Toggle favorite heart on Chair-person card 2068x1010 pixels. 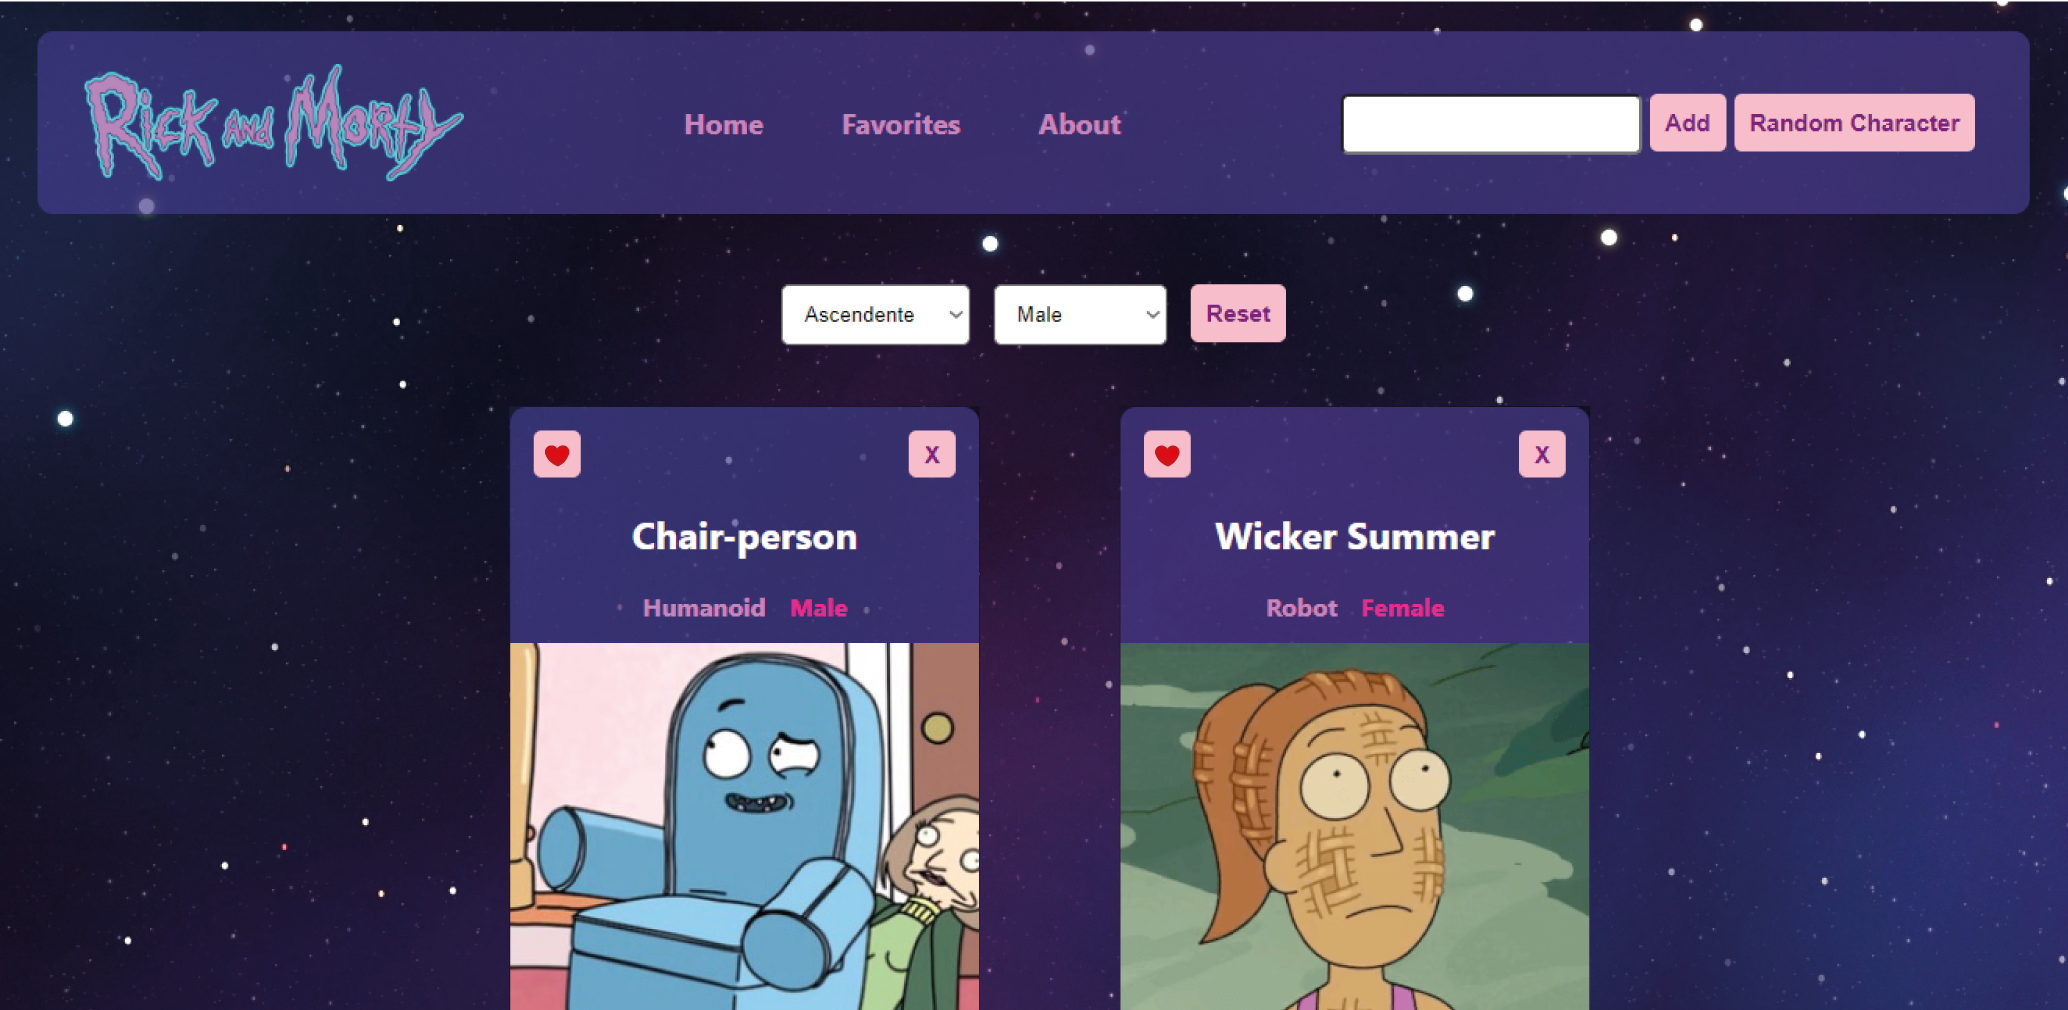[557, 455]
